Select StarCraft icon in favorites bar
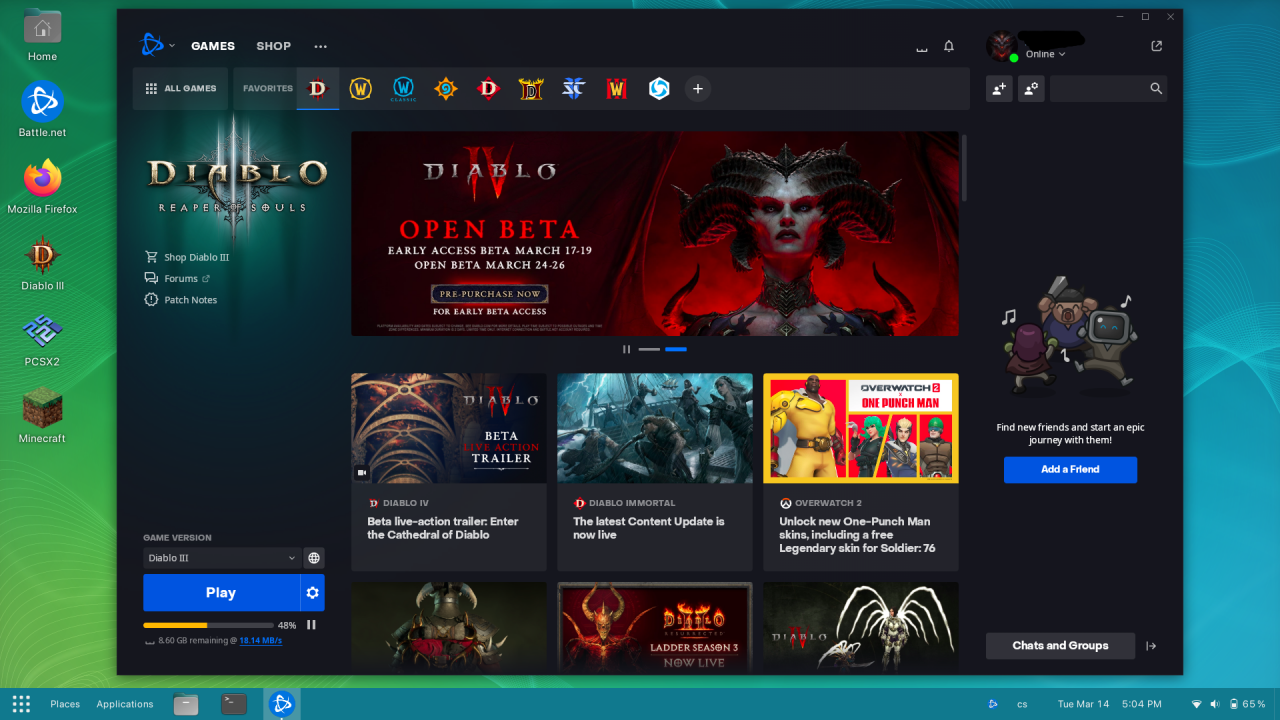 click(573, 89)
